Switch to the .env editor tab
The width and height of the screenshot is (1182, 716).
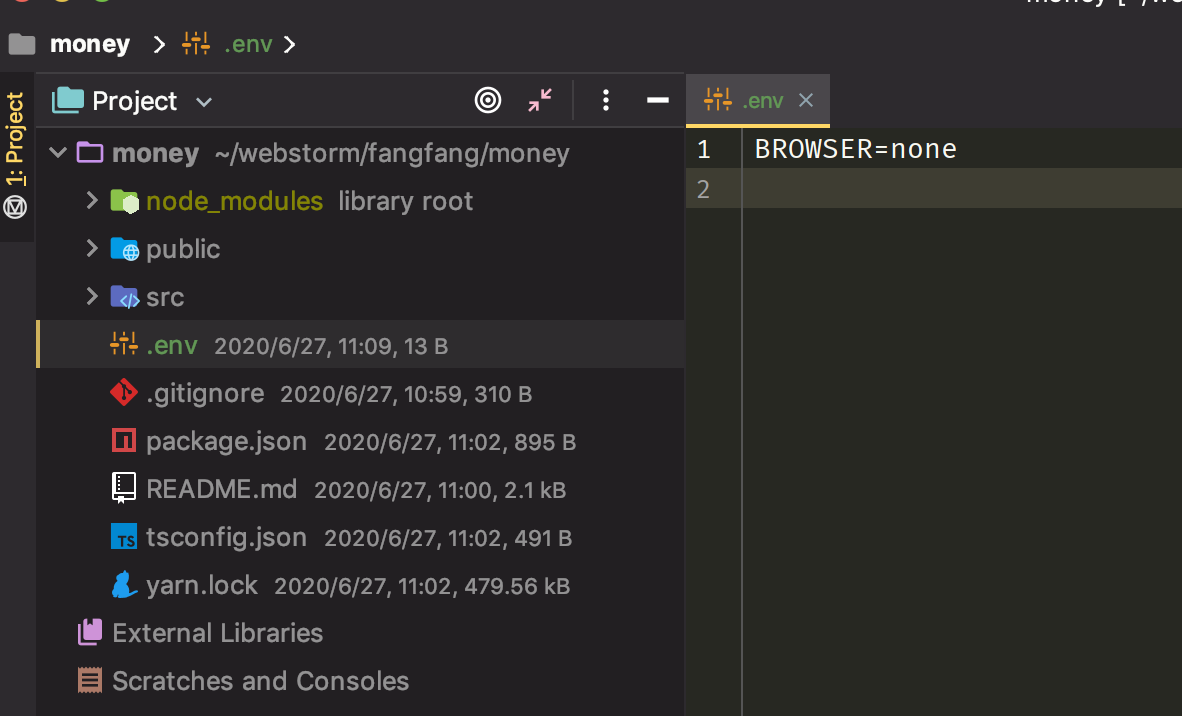[x=758, y=100]
